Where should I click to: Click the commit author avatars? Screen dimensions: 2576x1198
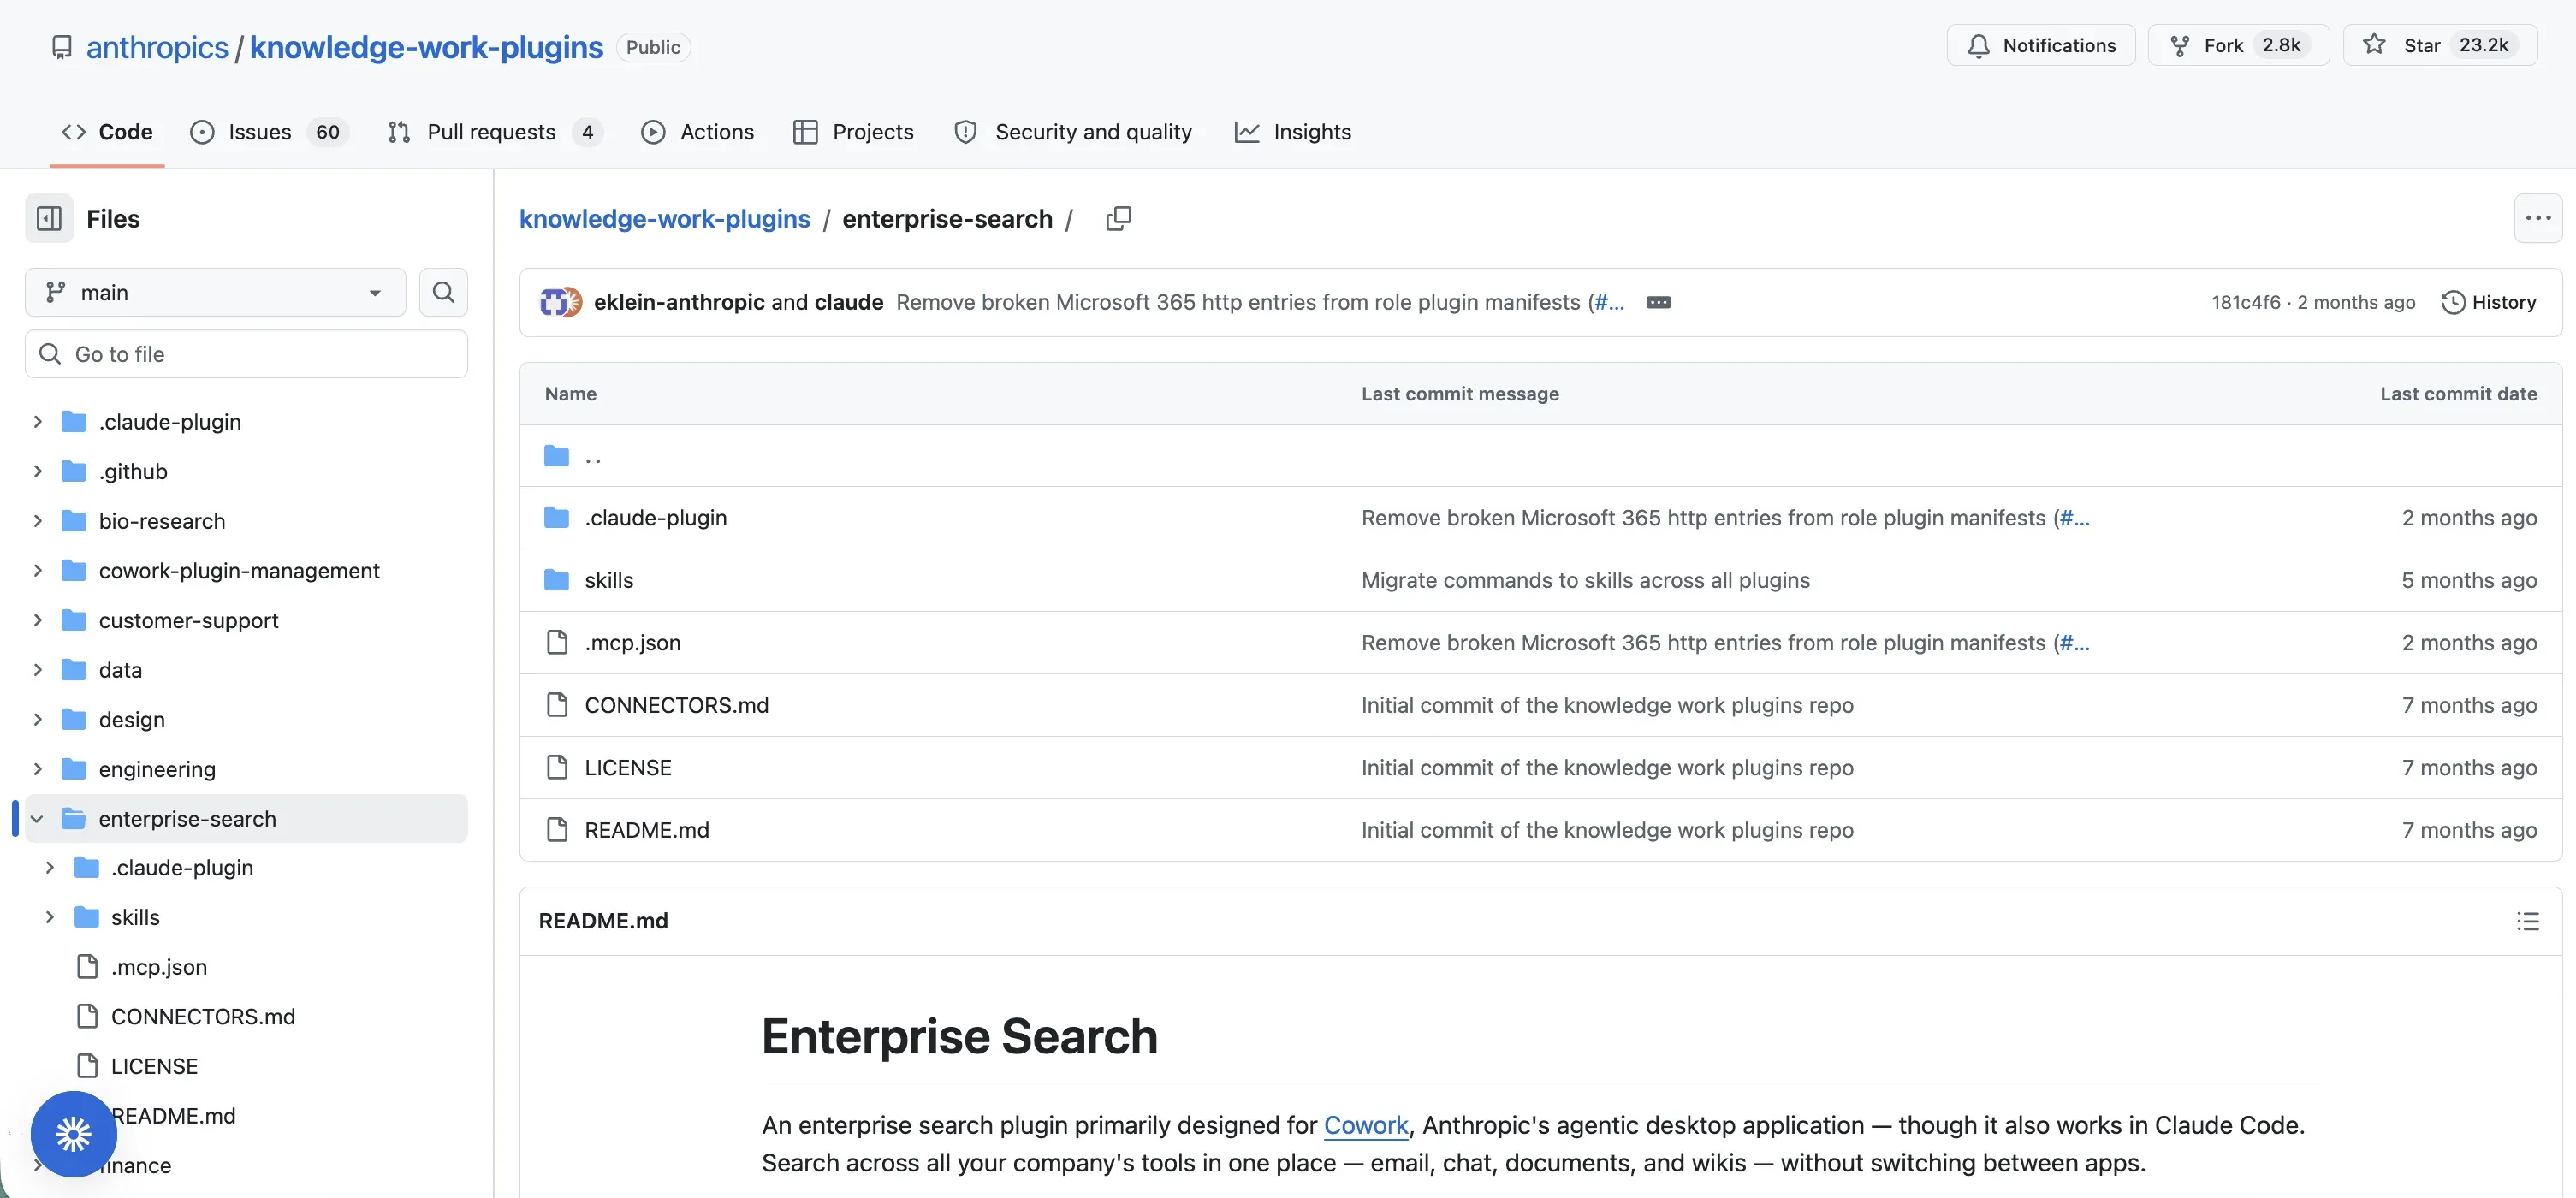tap(560, 302)
